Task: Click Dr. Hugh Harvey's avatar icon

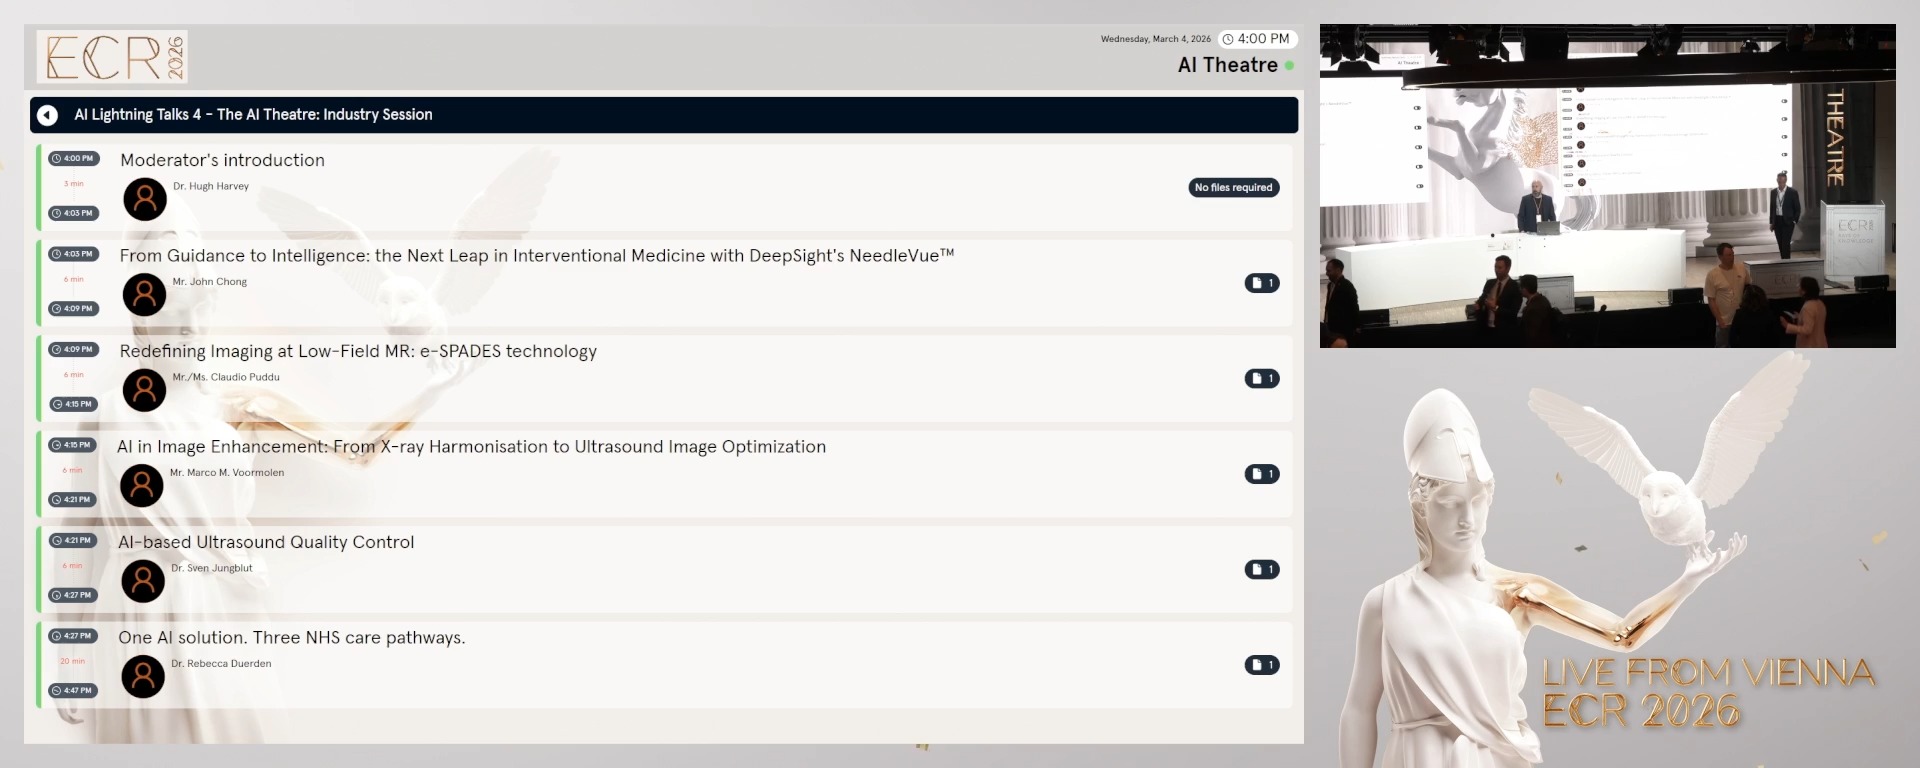Action: tap(145, 199)
